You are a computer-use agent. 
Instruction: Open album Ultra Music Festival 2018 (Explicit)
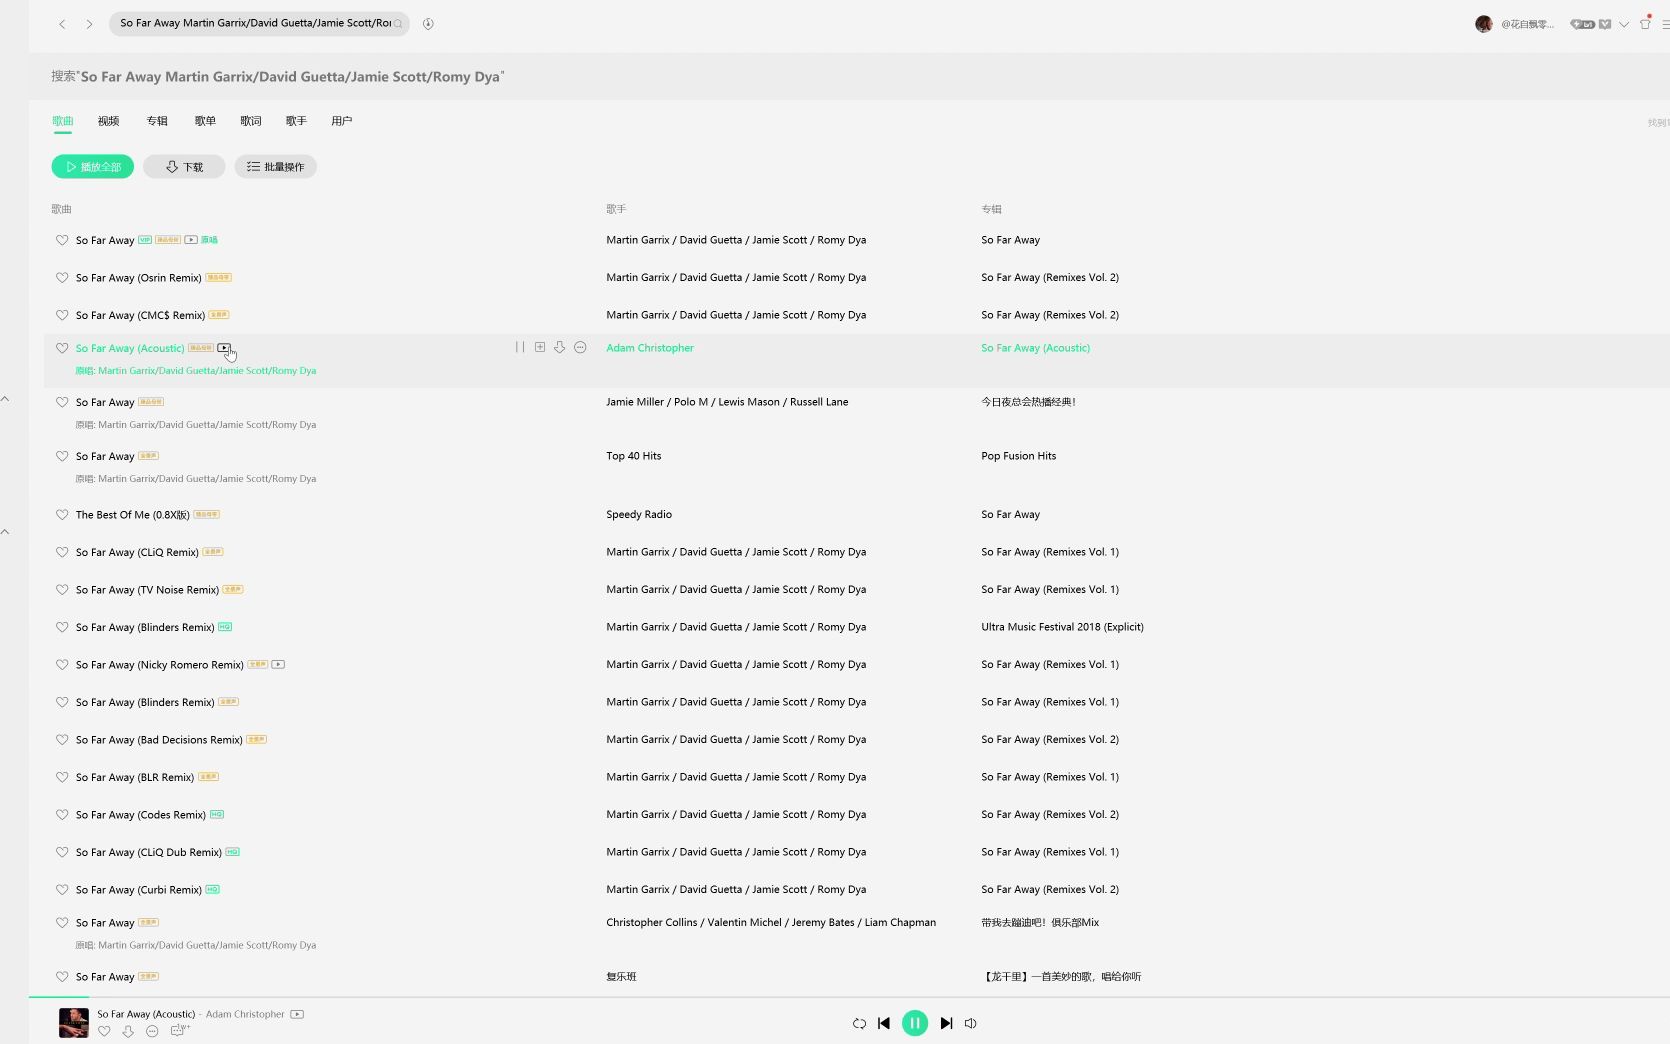[x=1062, y=627]
